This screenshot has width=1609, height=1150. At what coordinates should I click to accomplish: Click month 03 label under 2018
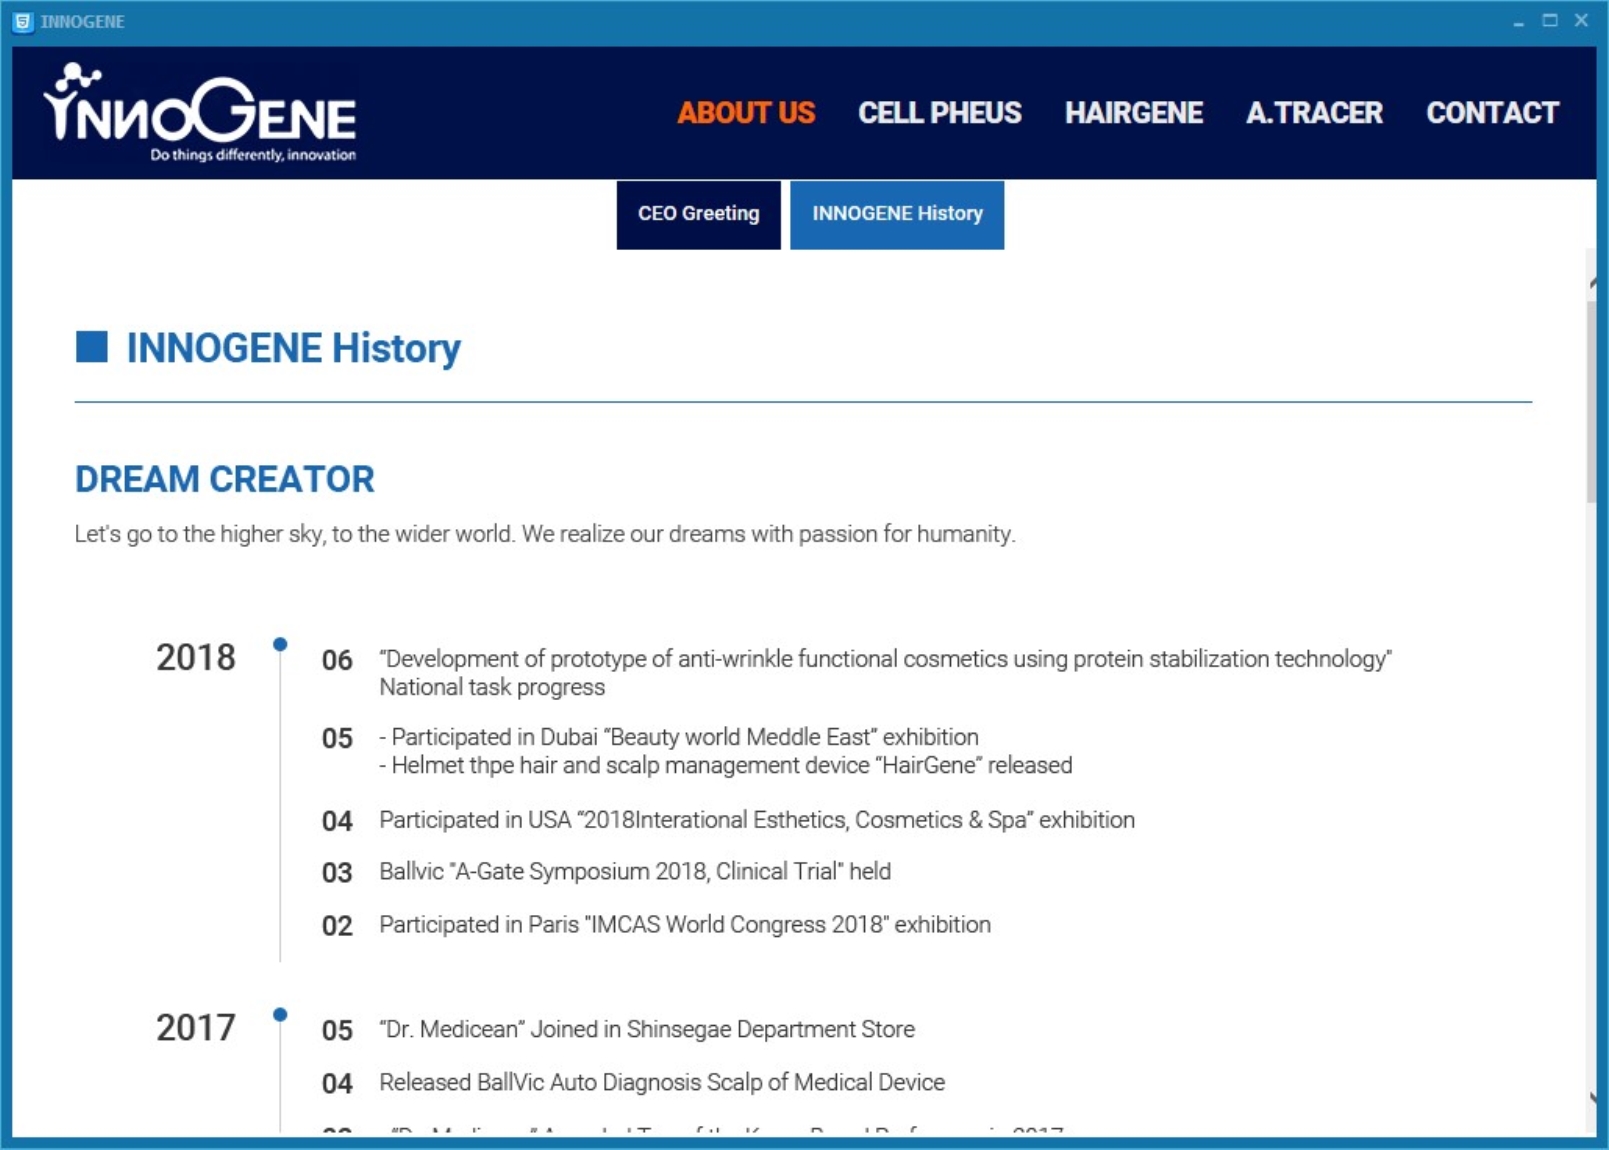[x=337, y=873]
